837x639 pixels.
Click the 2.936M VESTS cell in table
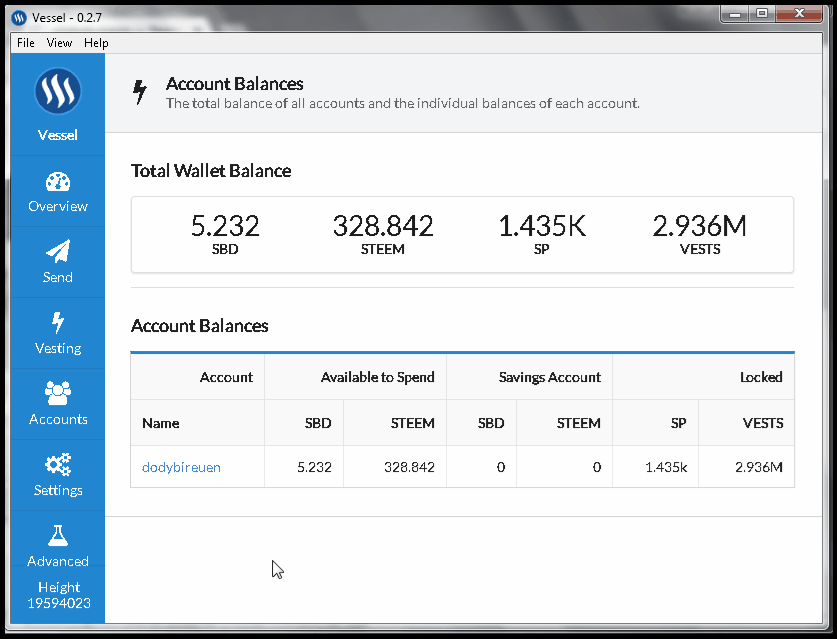coord(746,467)
